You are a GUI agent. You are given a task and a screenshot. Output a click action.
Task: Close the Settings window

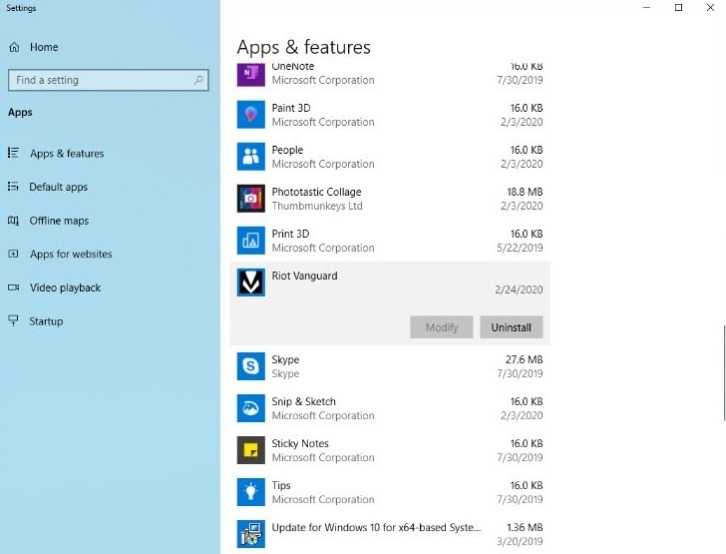pos(710,7)
